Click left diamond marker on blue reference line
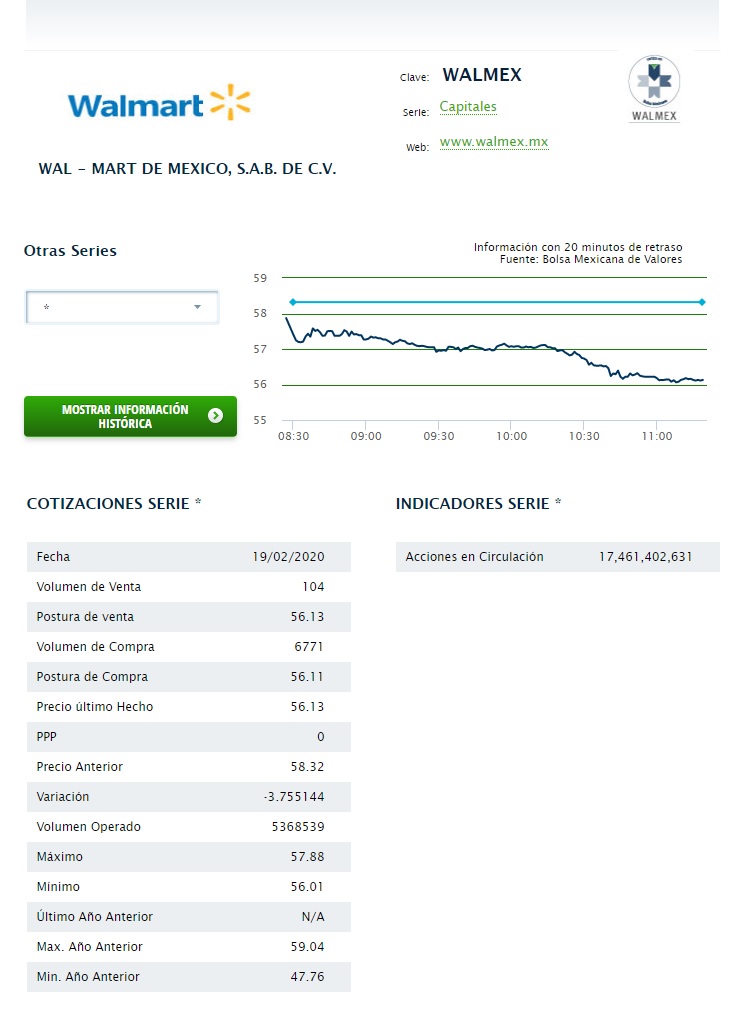 tap(292, 302)
